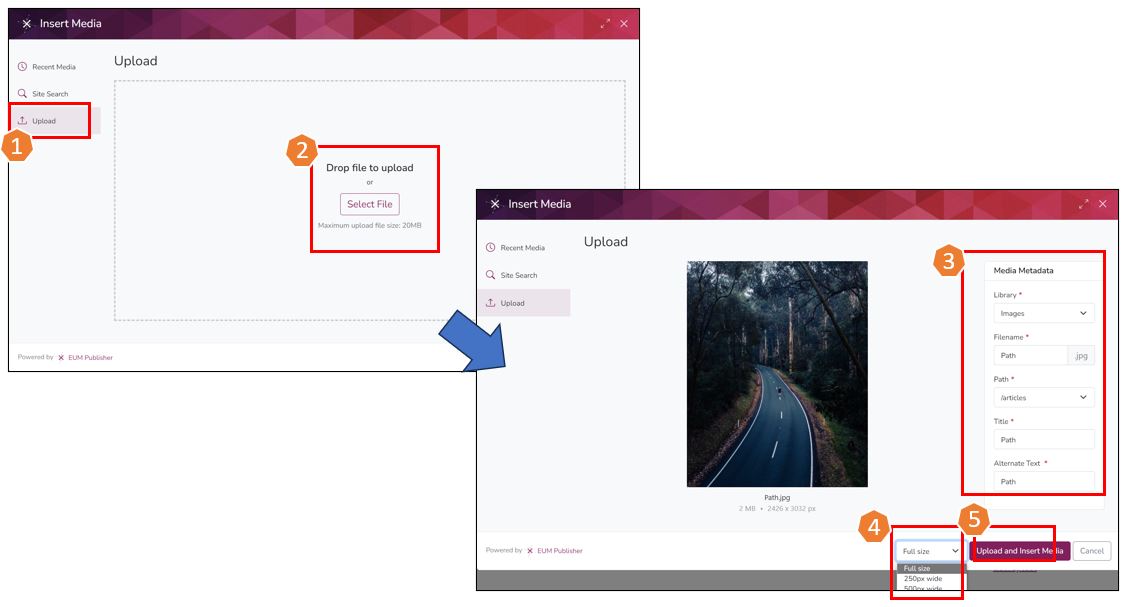Click the .jpg extension label

click(1081, 355)
